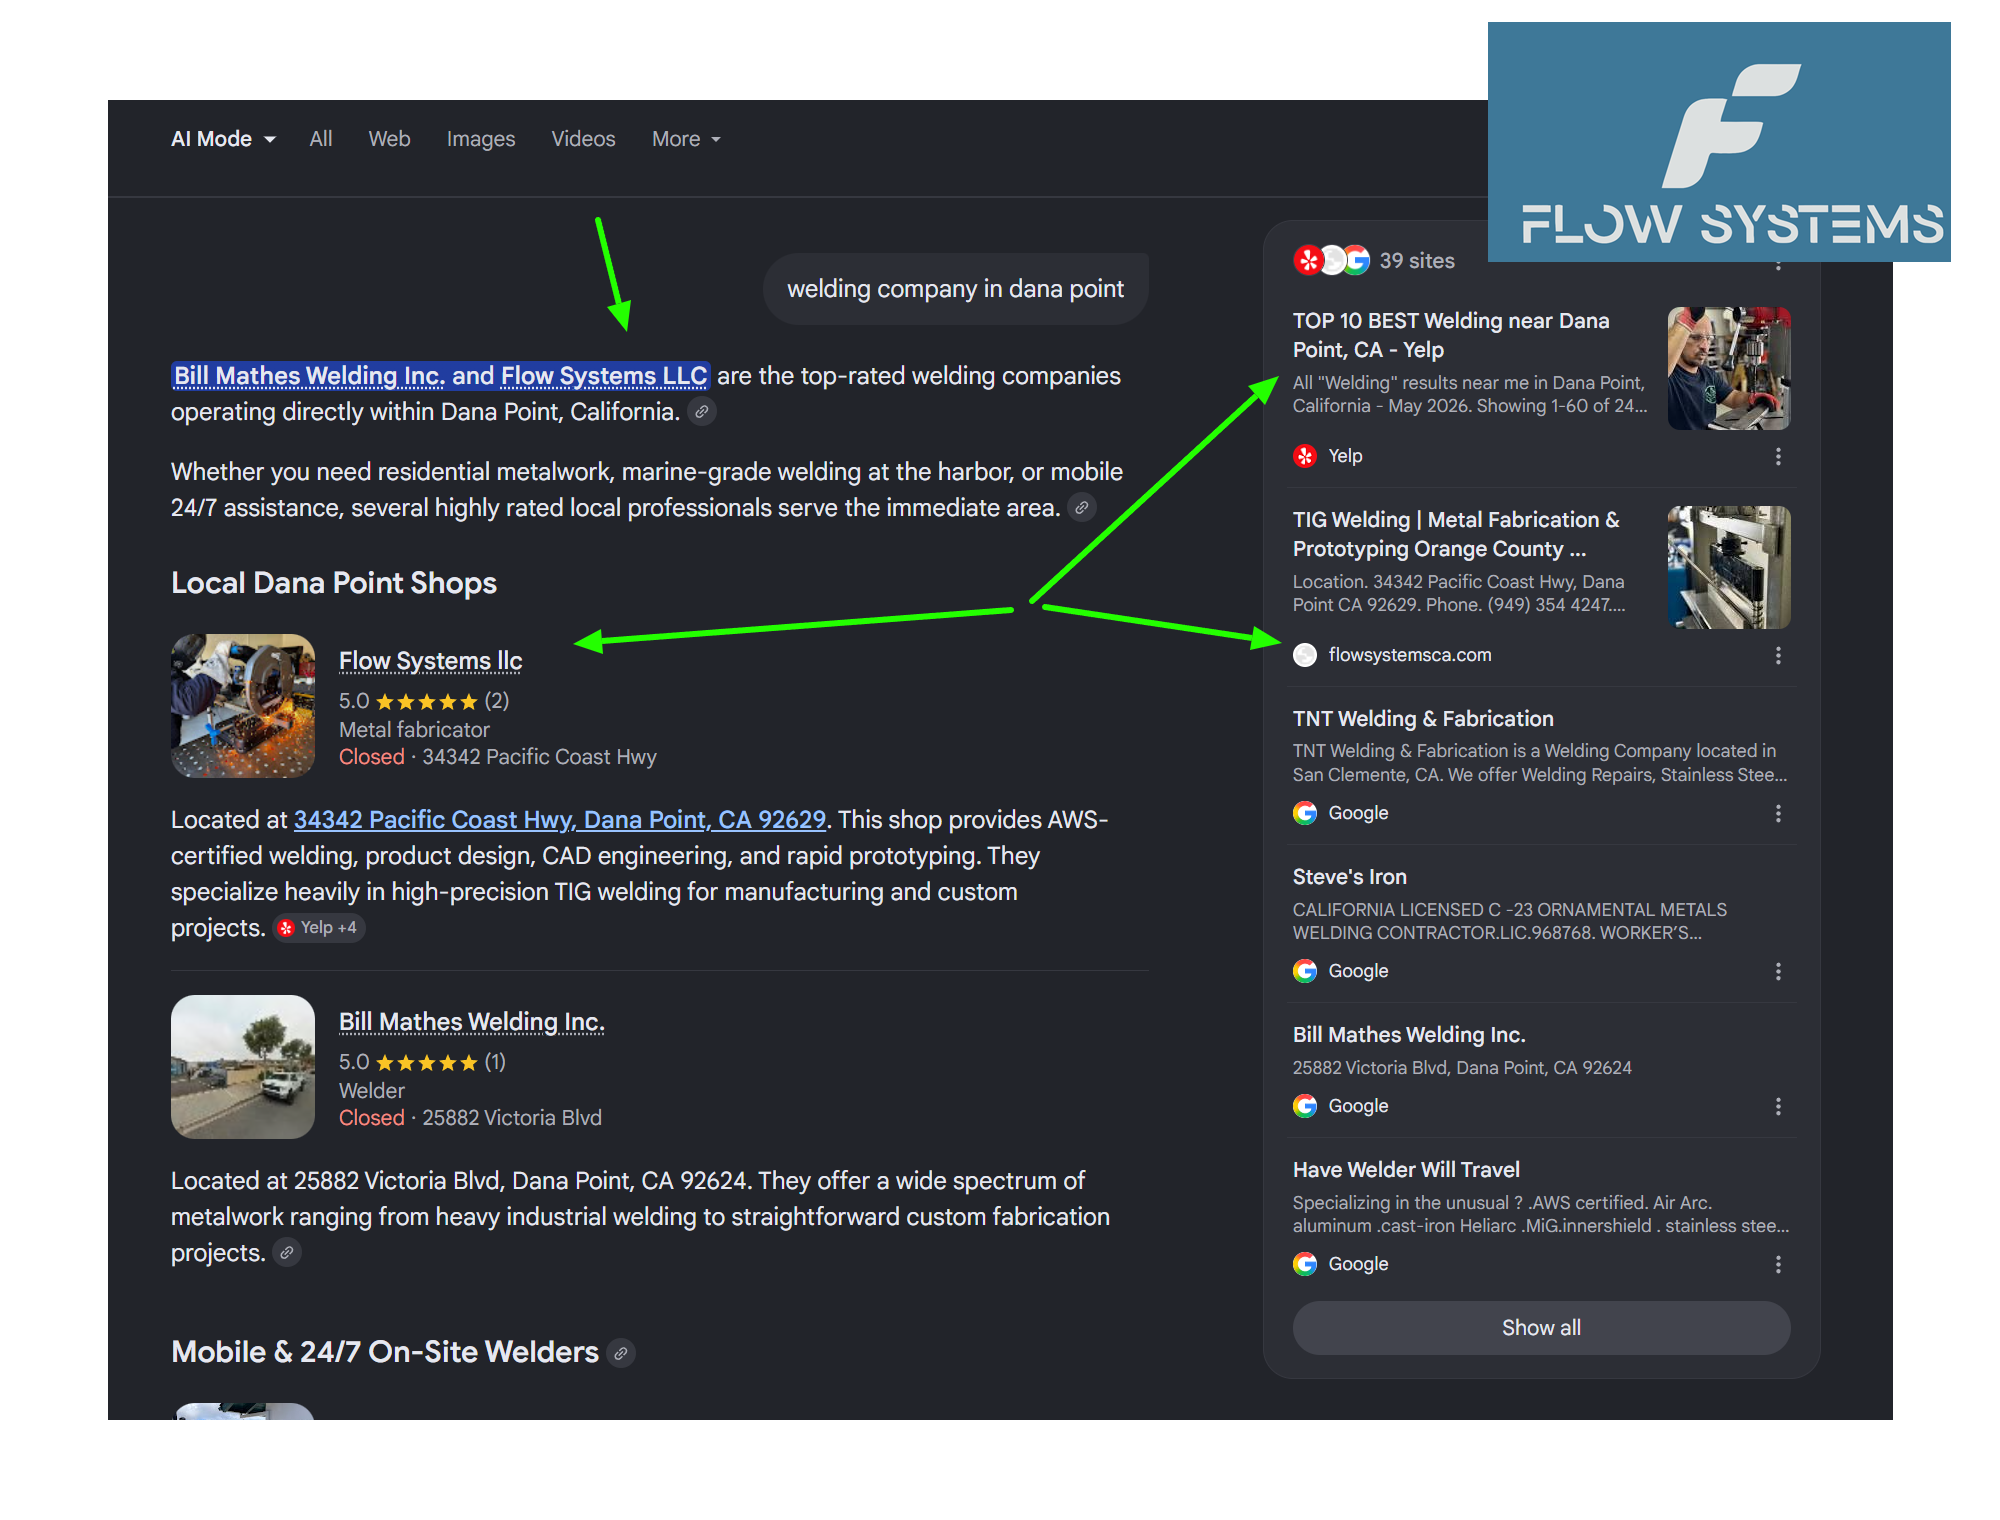The image size is (2000, 1520).
Task: Click the flowsystemsca.com source favicon
Action: 1305,655
